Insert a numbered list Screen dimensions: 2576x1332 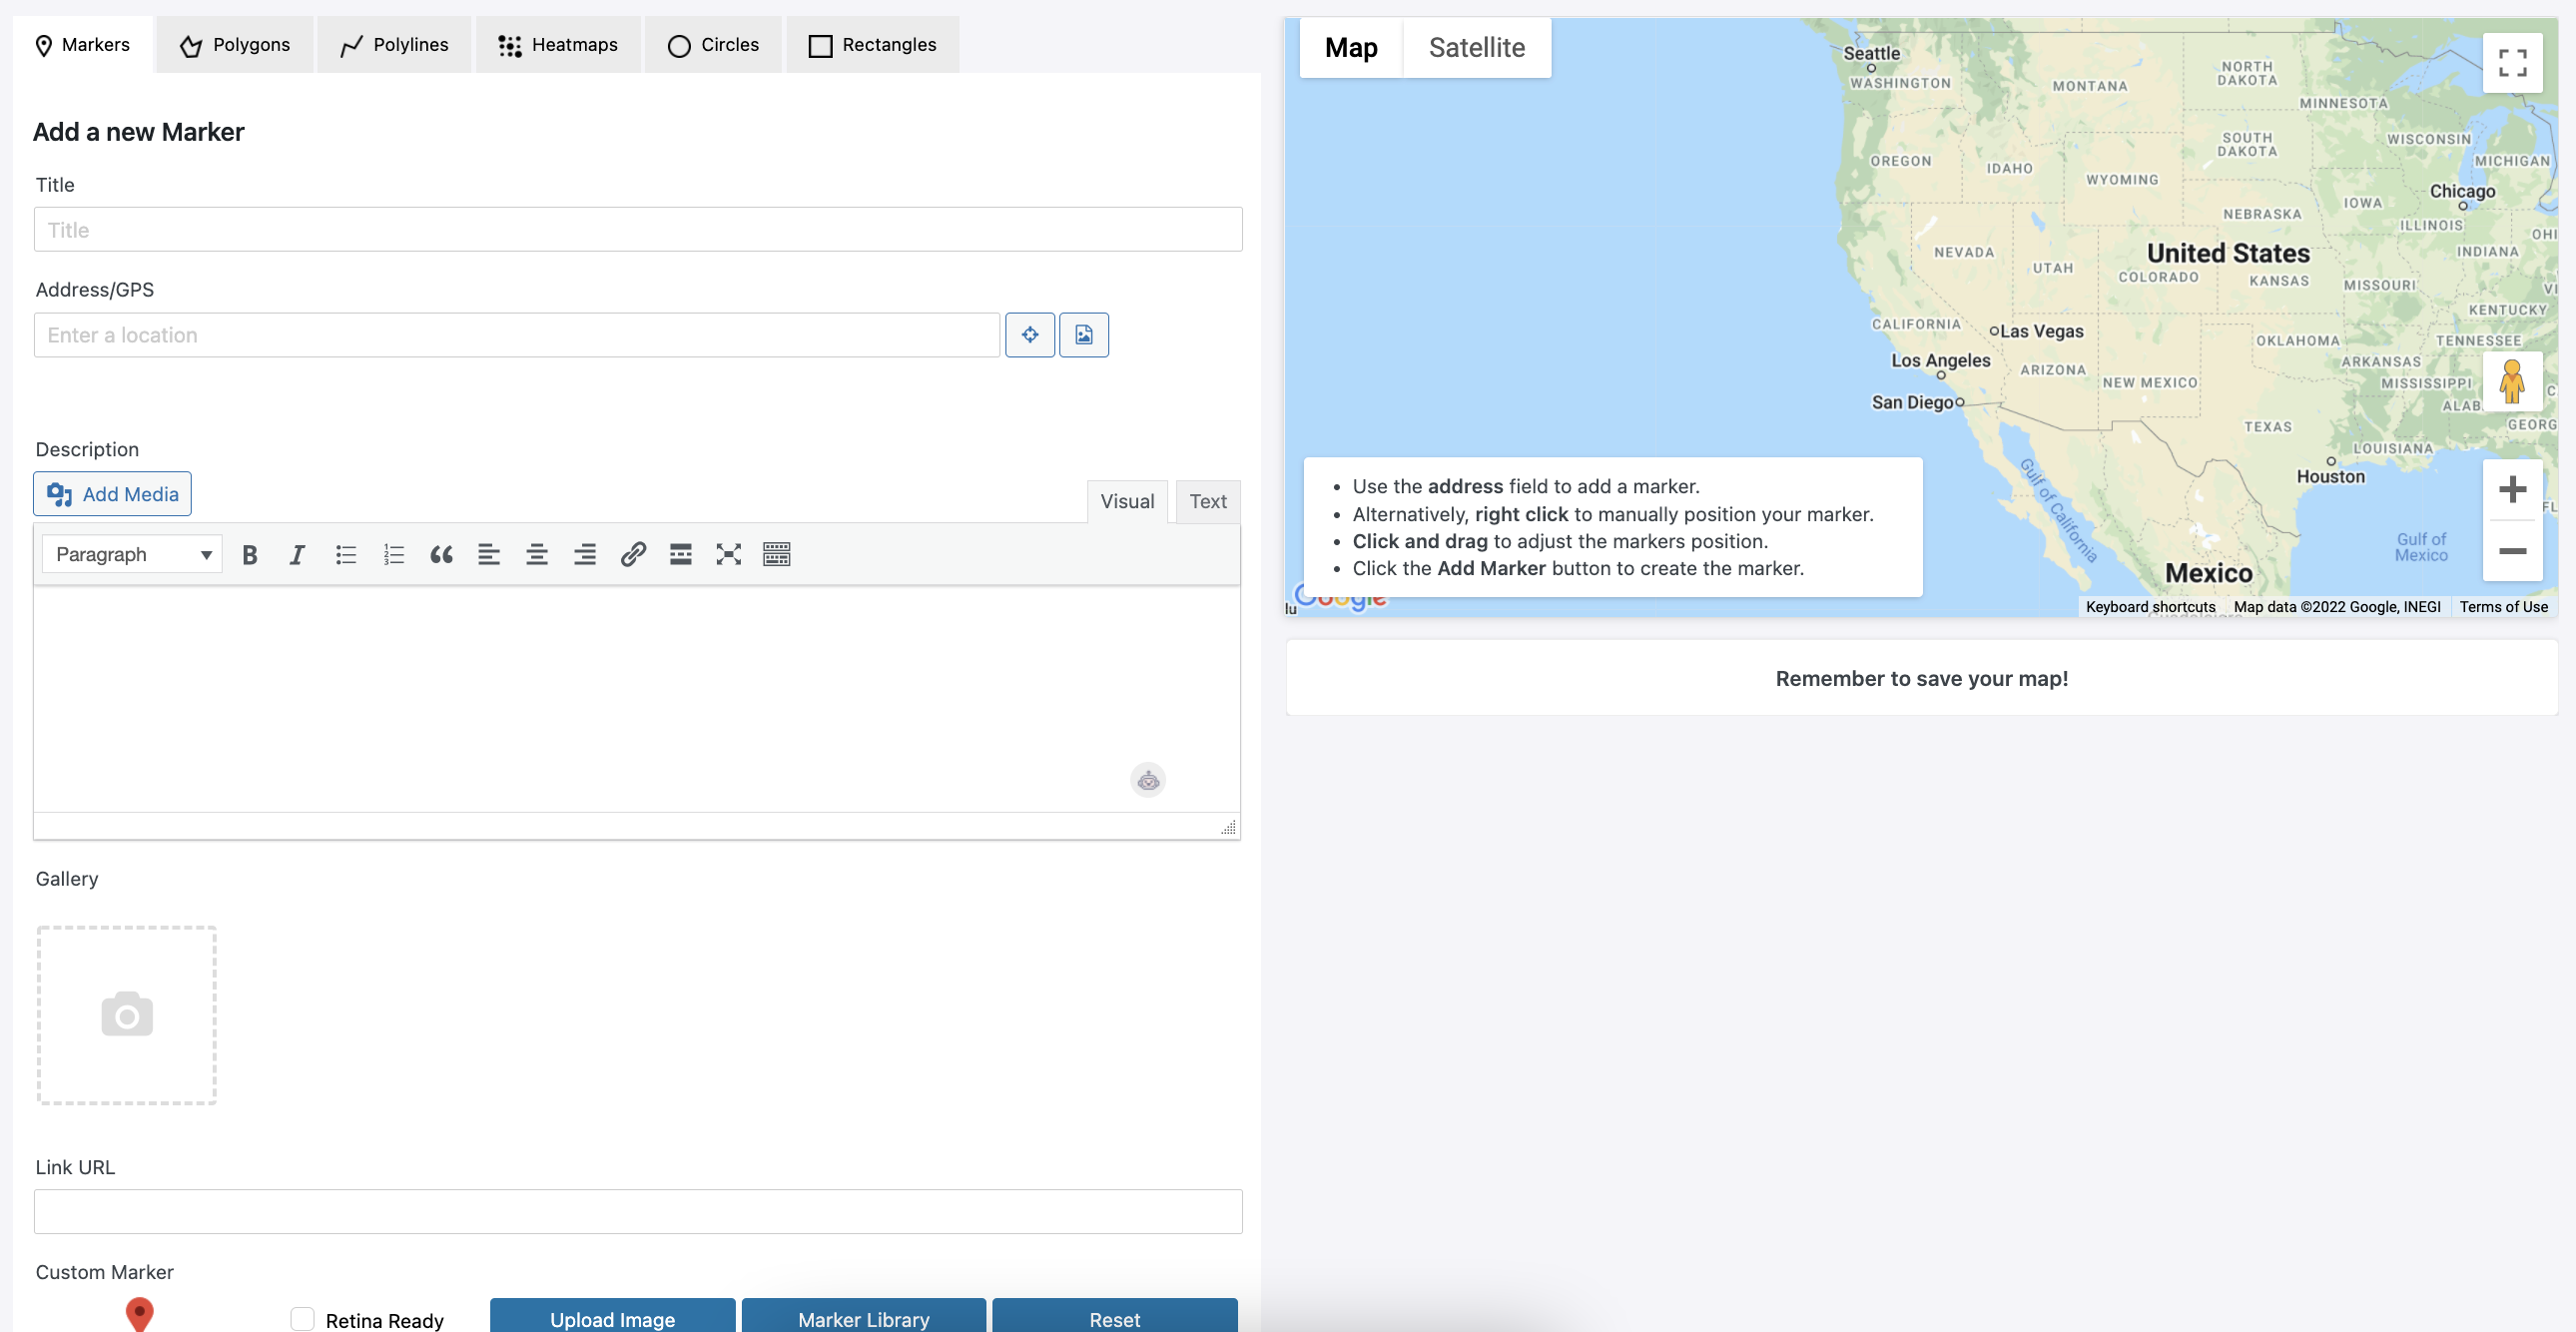coord(393,554)
